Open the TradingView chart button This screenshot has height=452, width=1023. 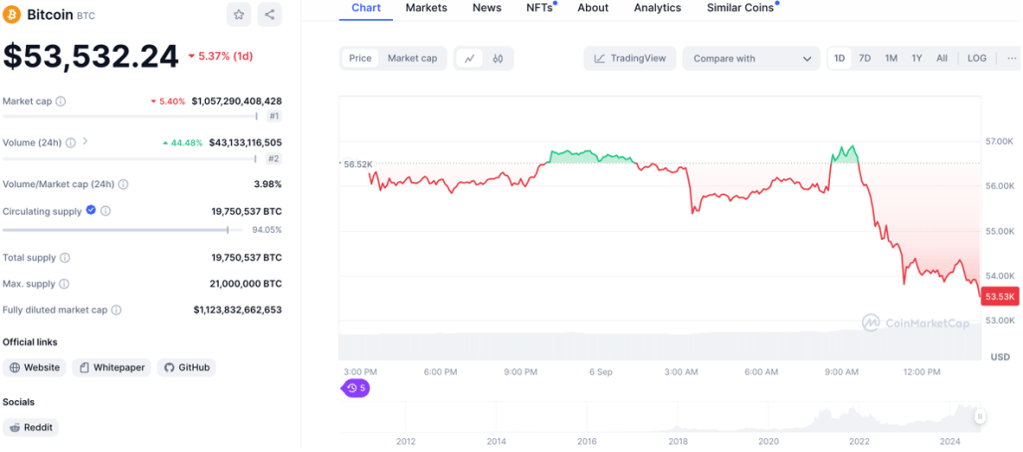(630, 58)
